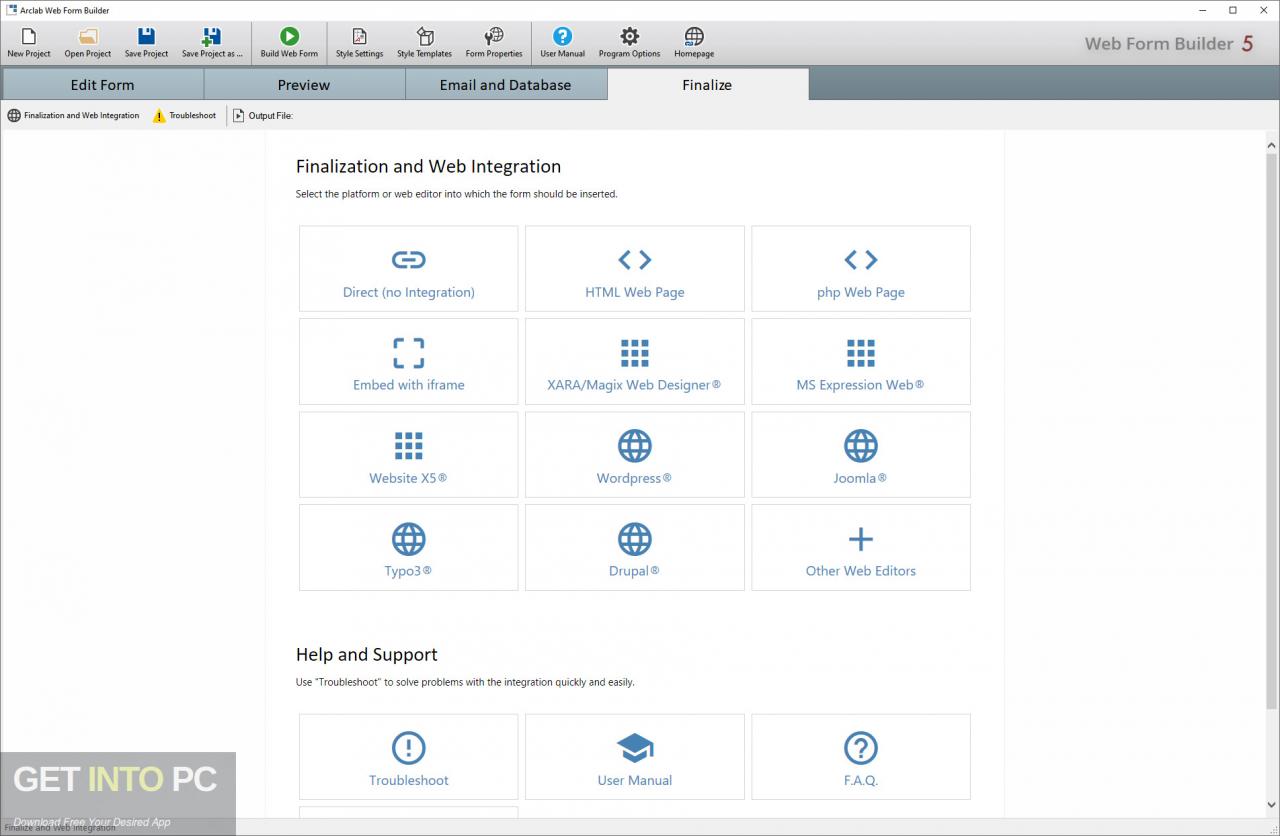Click the Arclab Web Form Builder title text
Image resolution: width=1280 pixels, height=836 pixels.
pyautogui.click(x=65, y=10)
